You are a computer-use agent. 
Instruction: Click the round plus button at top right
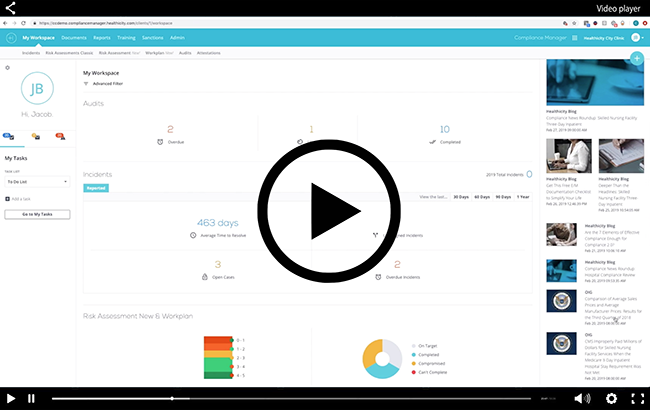pyautogui.click(x=637, y=58)
